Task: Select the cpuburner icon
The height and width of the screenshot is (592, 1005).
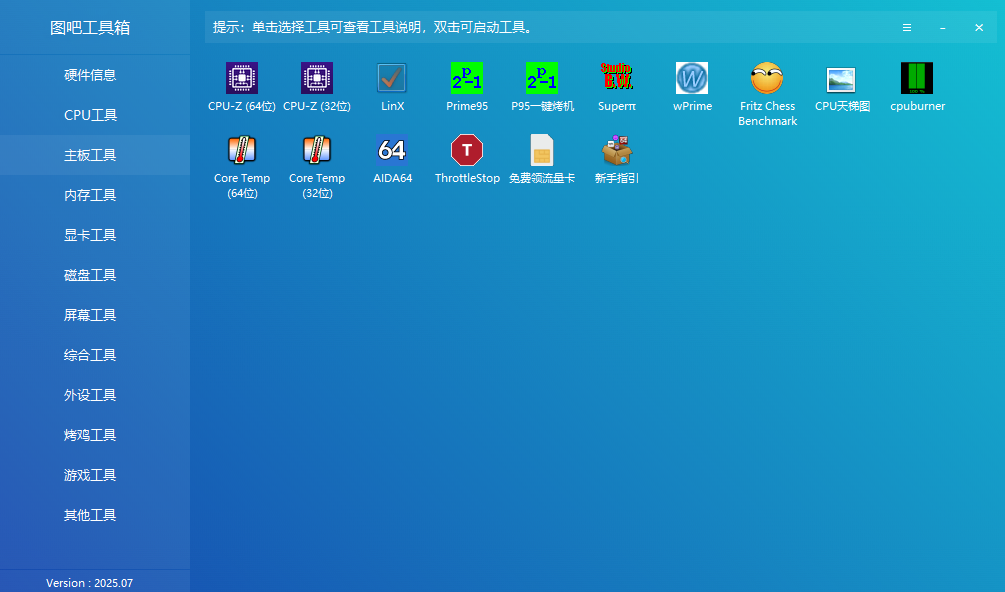Action: pyautogui.click(x=917, y=78)
